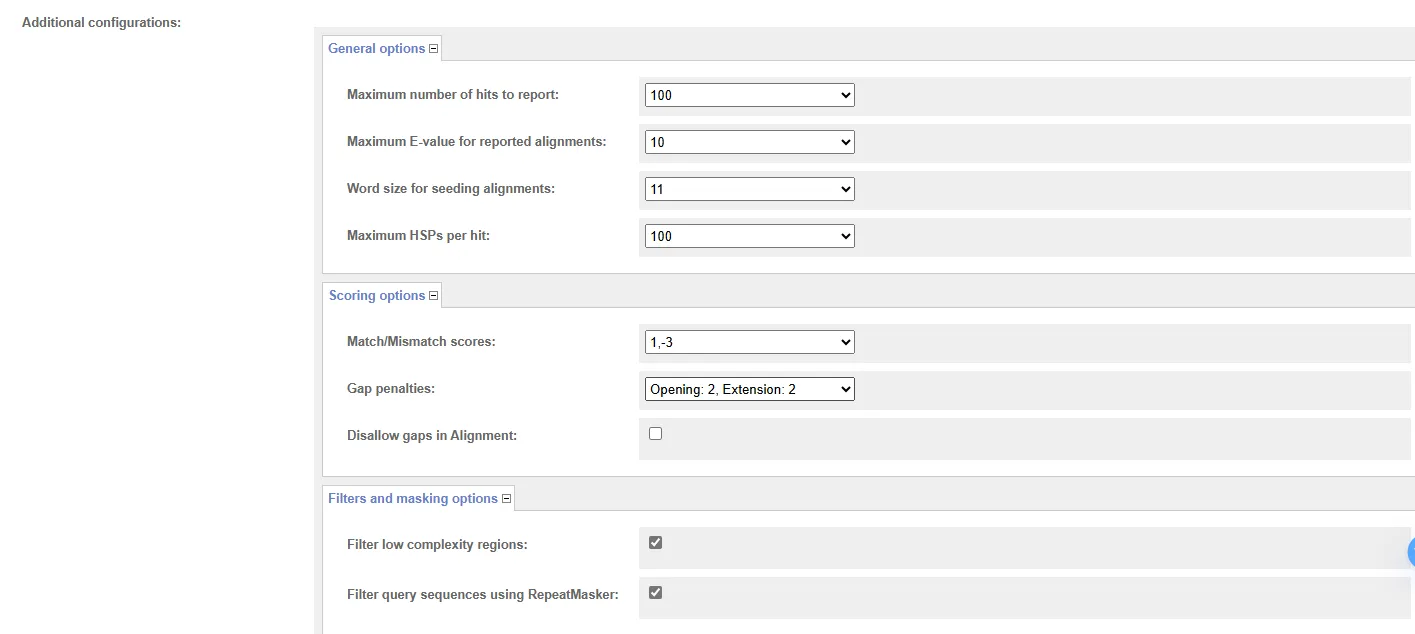Screen dimensions: 1415x634
Task: Open Maximum HSPs per hit dropdown
Action: 750,236
